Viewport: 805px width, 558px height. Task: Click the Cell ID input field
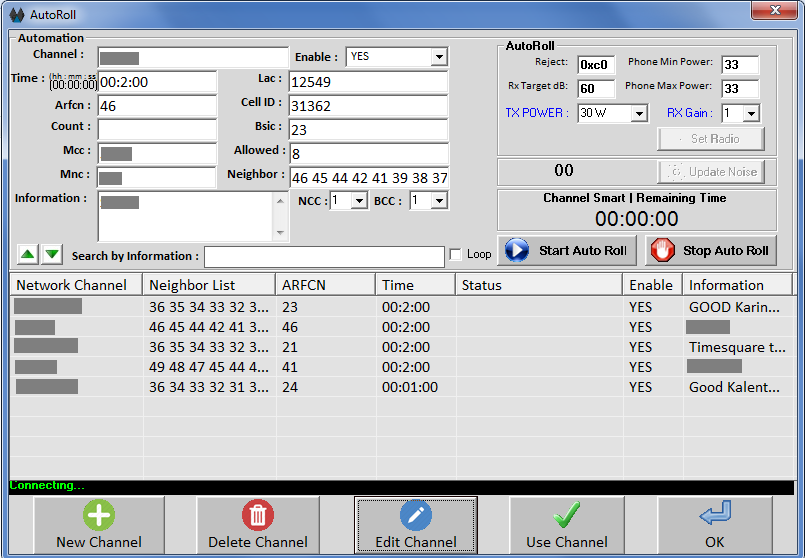pyautogui.click(x=368, y=106)
